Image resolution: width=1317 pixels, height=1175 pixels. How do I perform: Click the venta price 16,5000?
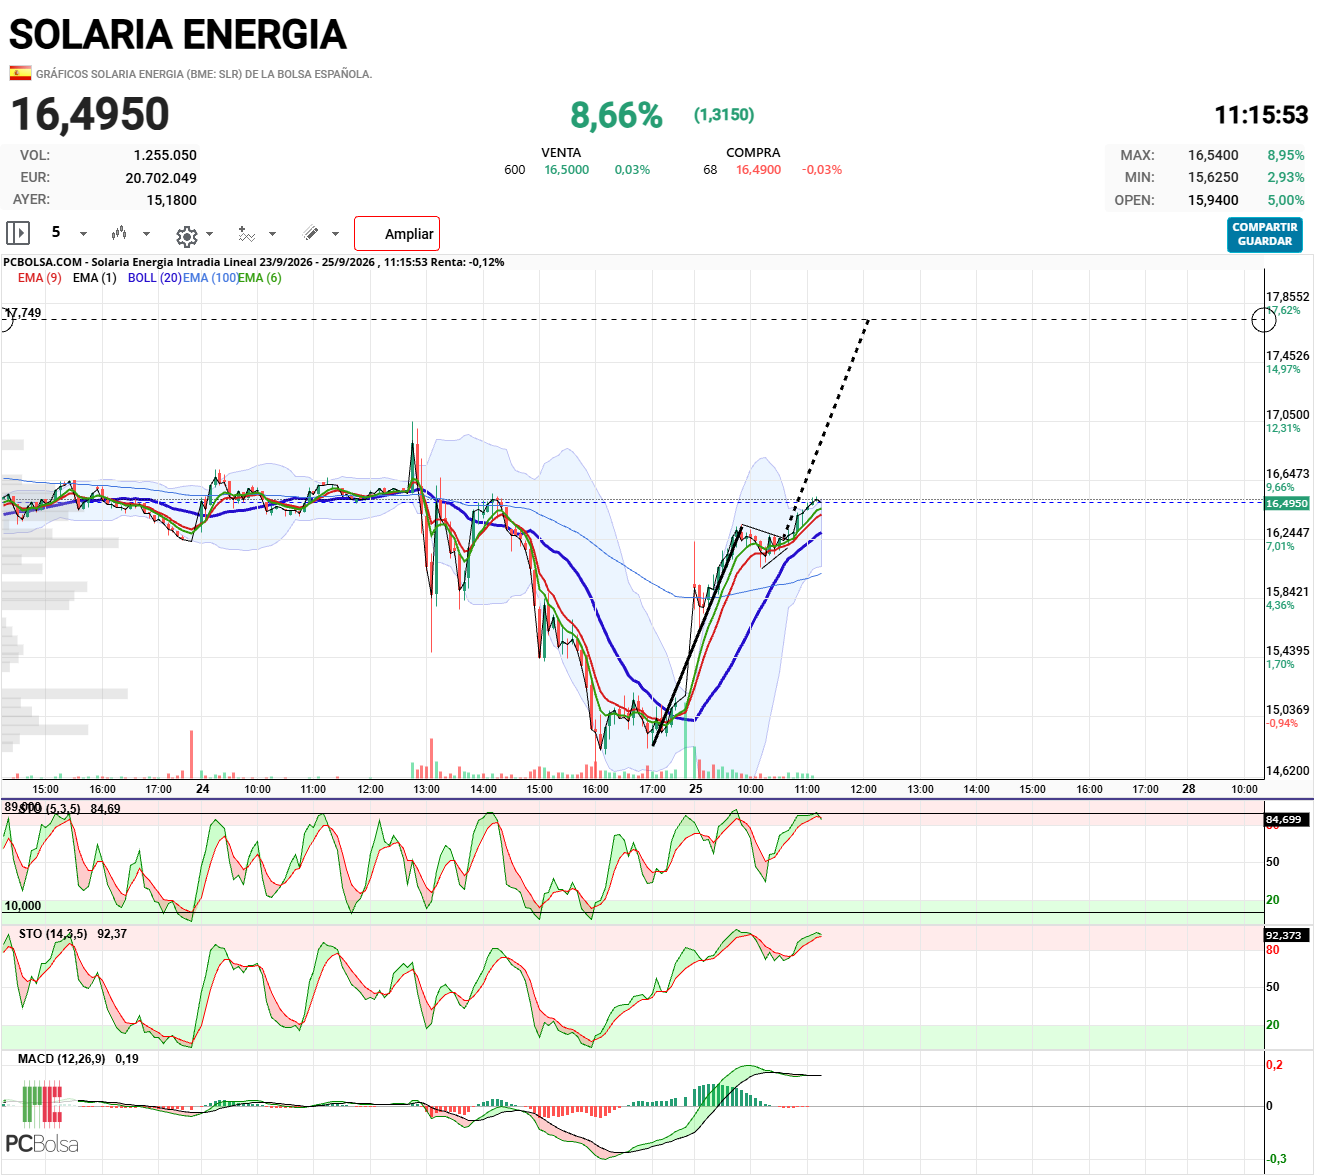click(x=567, y=170)
